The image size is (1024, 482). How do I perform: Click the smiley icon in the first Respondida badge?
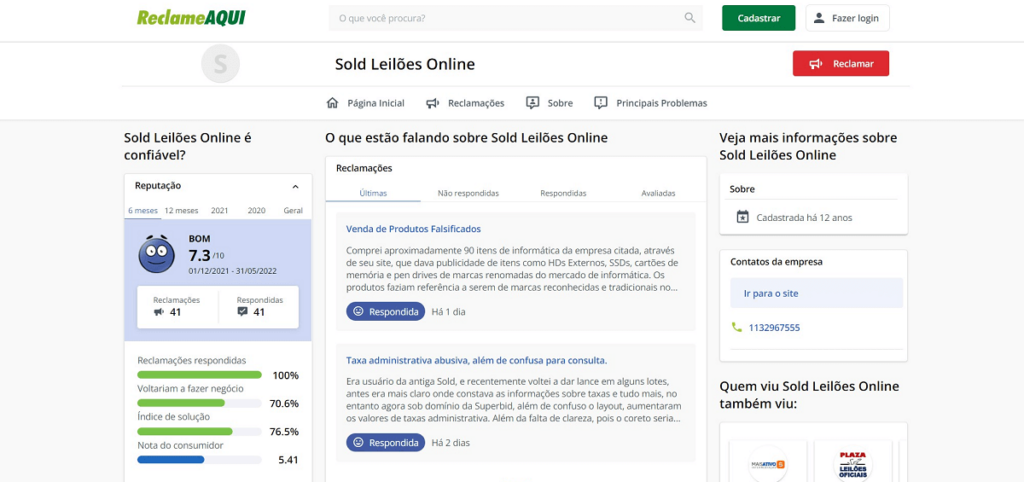358,312
